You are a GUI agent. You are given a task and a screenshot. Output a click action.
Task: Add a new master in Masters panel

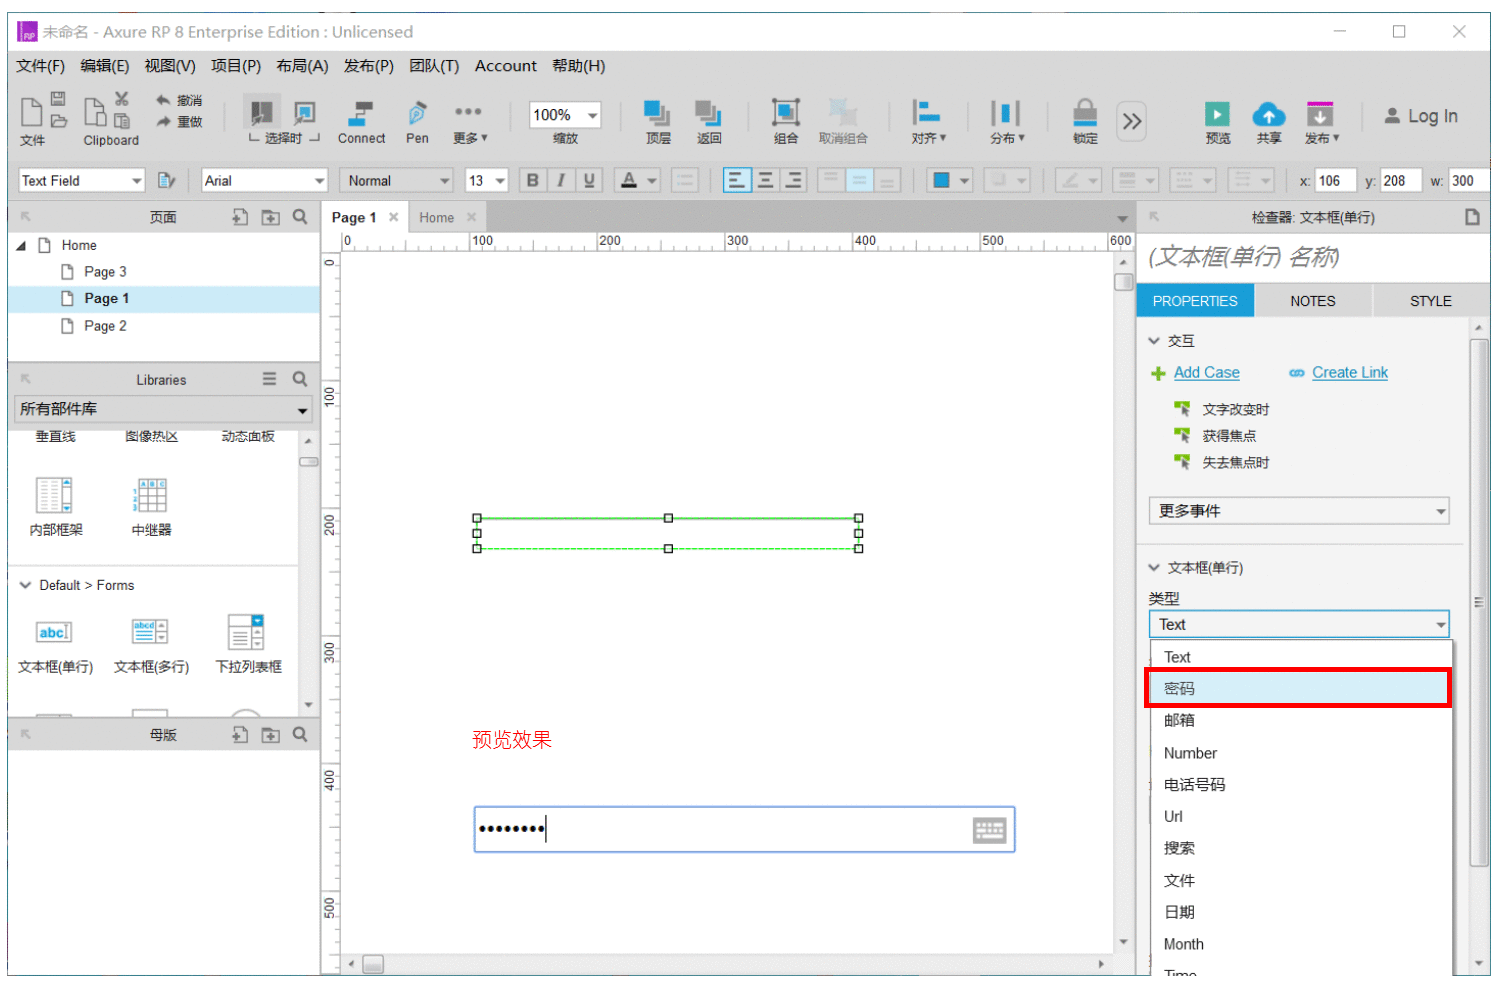pos(240,735)
